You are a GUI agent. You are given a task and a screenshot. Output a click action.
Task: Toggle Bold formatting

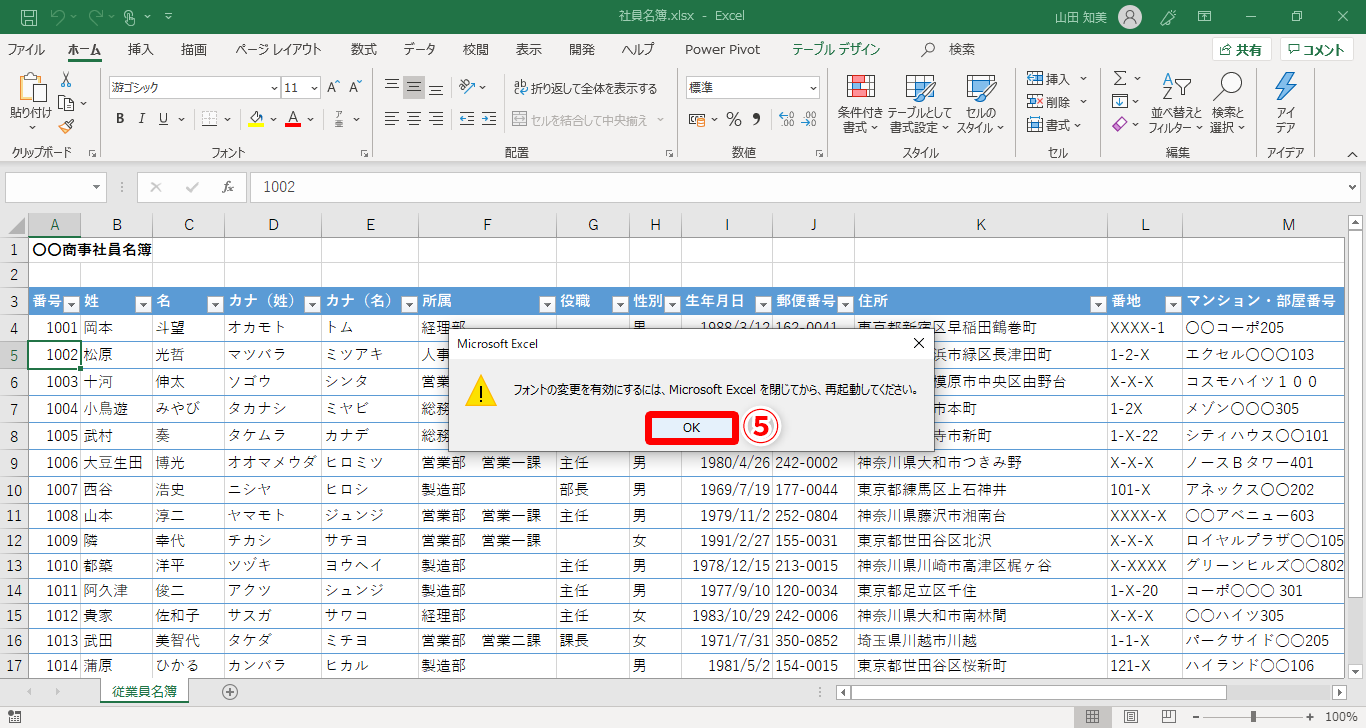click(x=120, y=119)
